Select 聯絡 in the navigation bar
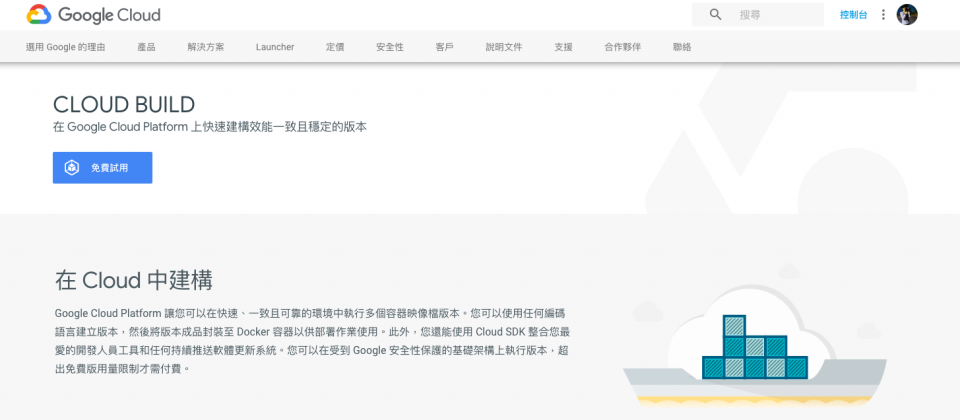Screen dimensions: 960x420 pyautogui.click(x=682, y=47)
